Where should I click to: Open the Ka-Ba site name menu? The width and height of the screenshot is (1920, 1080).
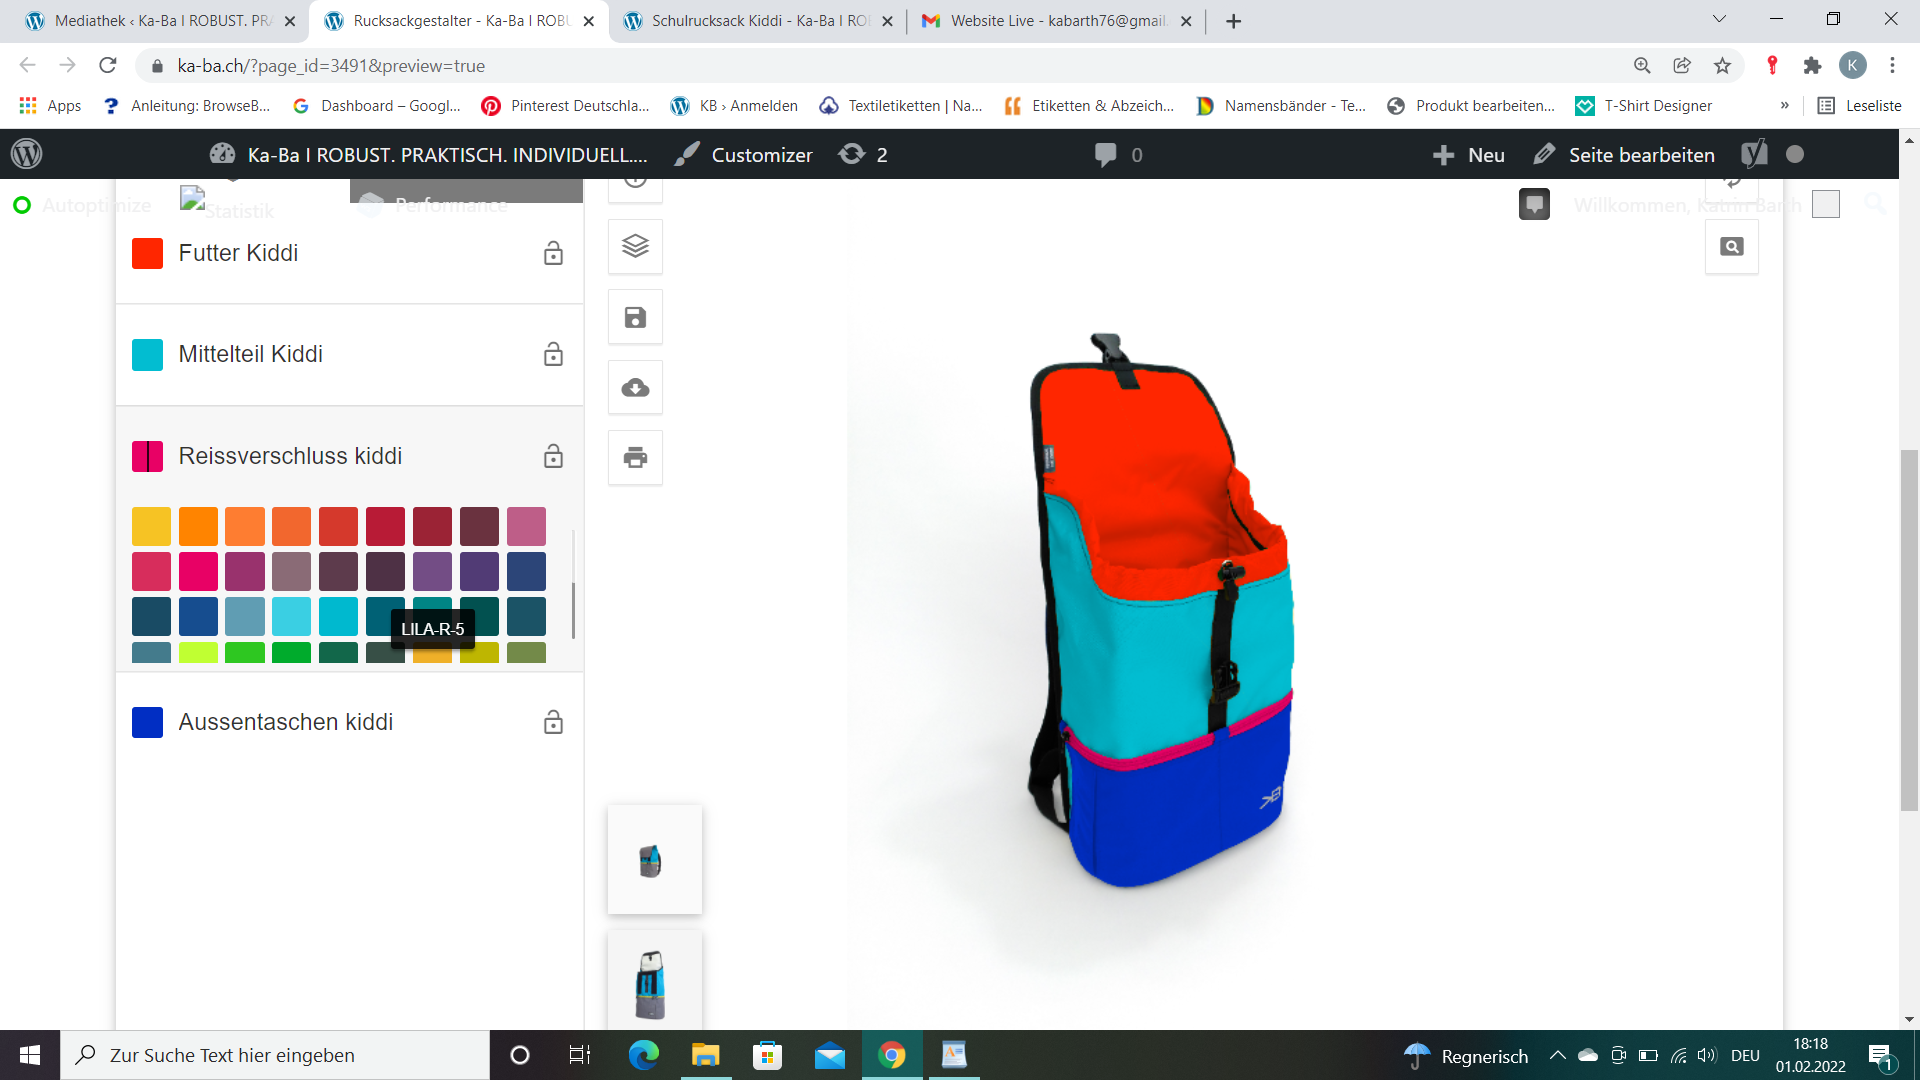tap(429, 155)
